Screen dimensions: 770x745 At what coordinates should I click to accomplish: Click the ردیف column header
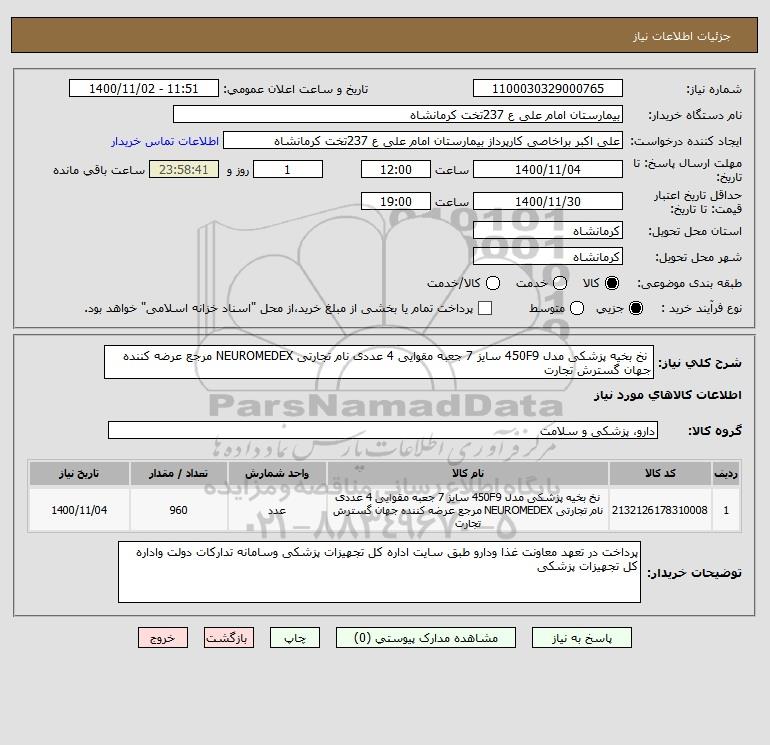[x=726, y=473]
